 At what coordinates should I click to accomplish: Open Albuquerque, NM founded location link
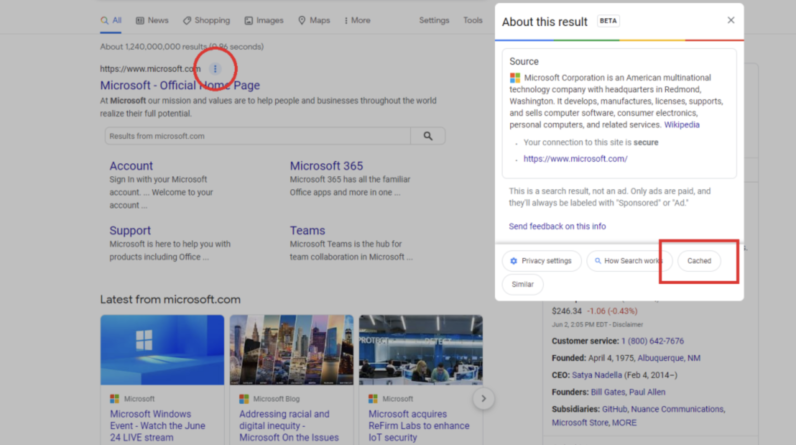[x=669, y=358]
